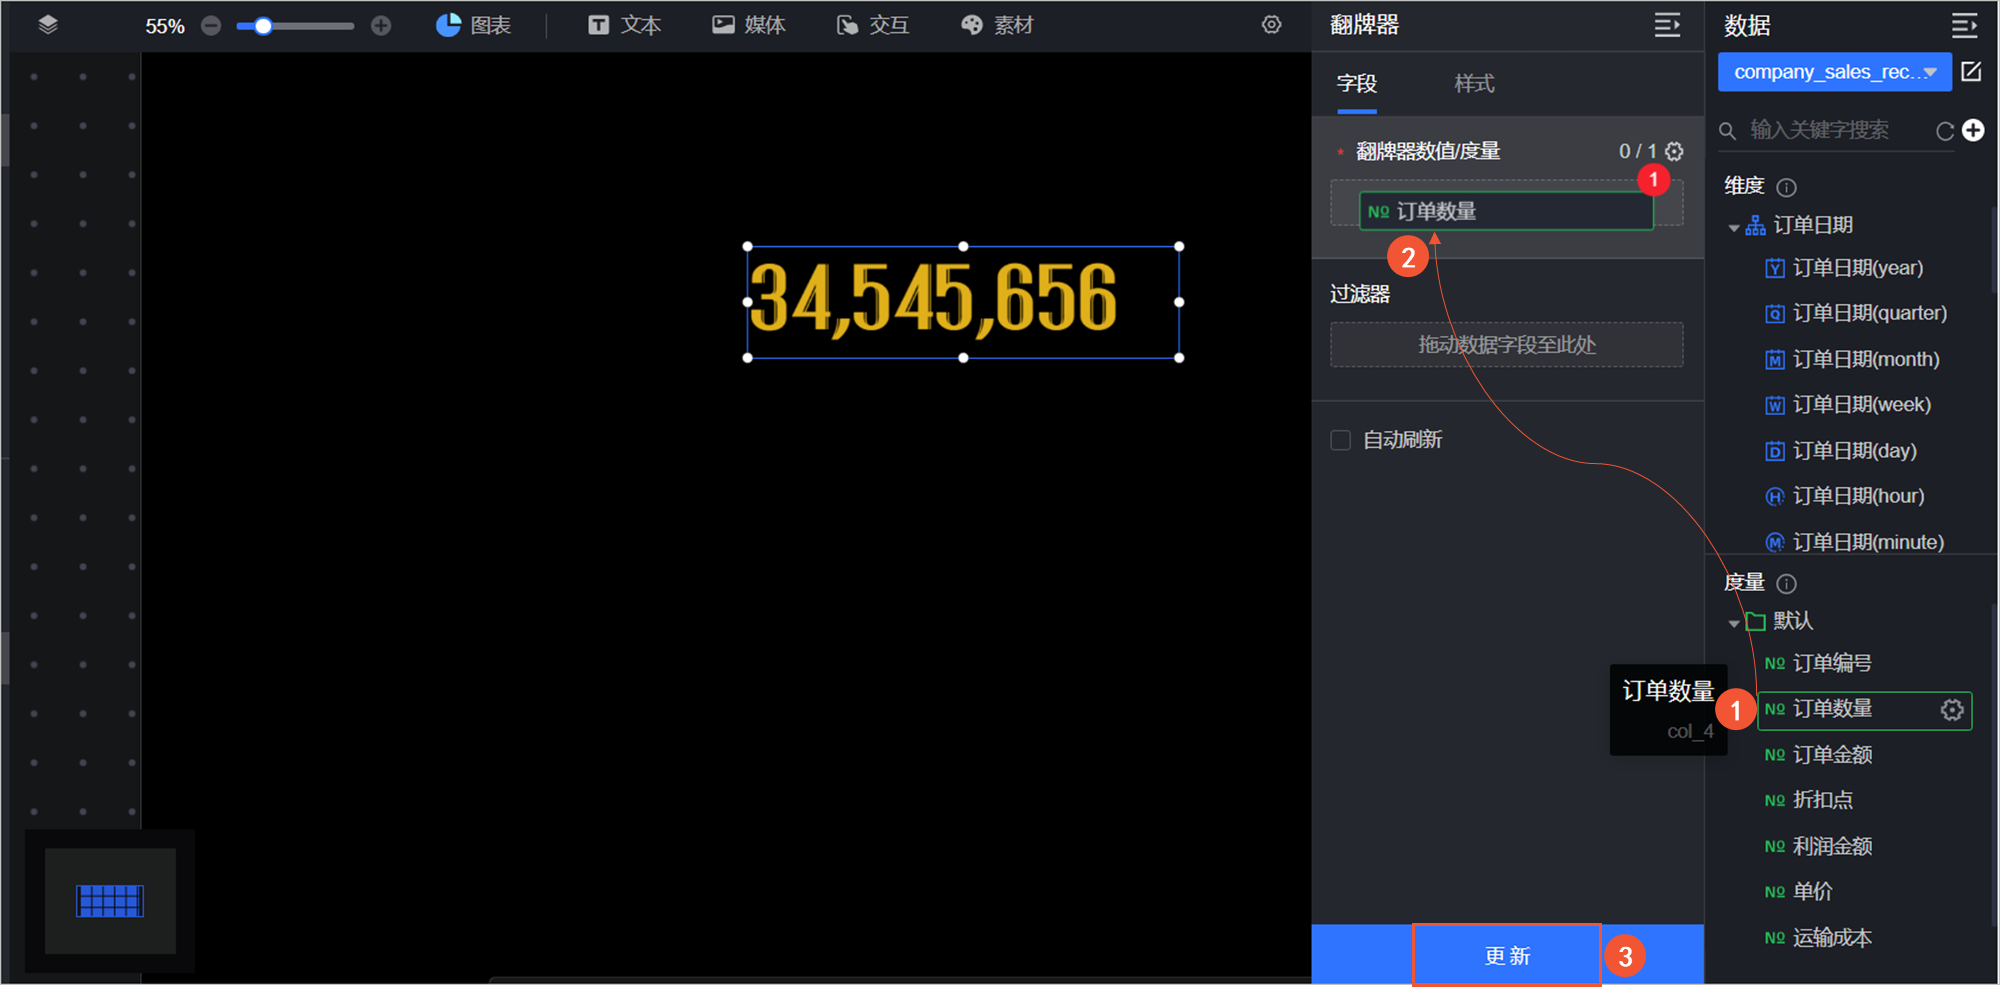Refresh the field list

point(1944,131)
